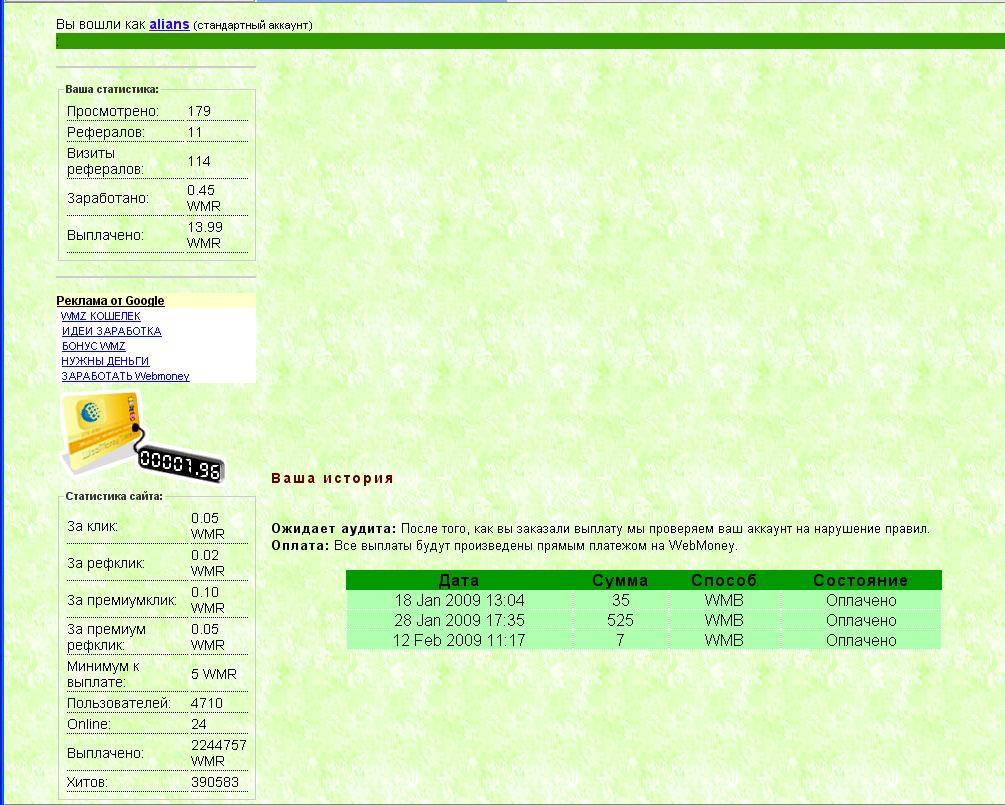Open the ИДЕИ ЗАРАБОТКА ad link
1005x805 pixels.
111,331
